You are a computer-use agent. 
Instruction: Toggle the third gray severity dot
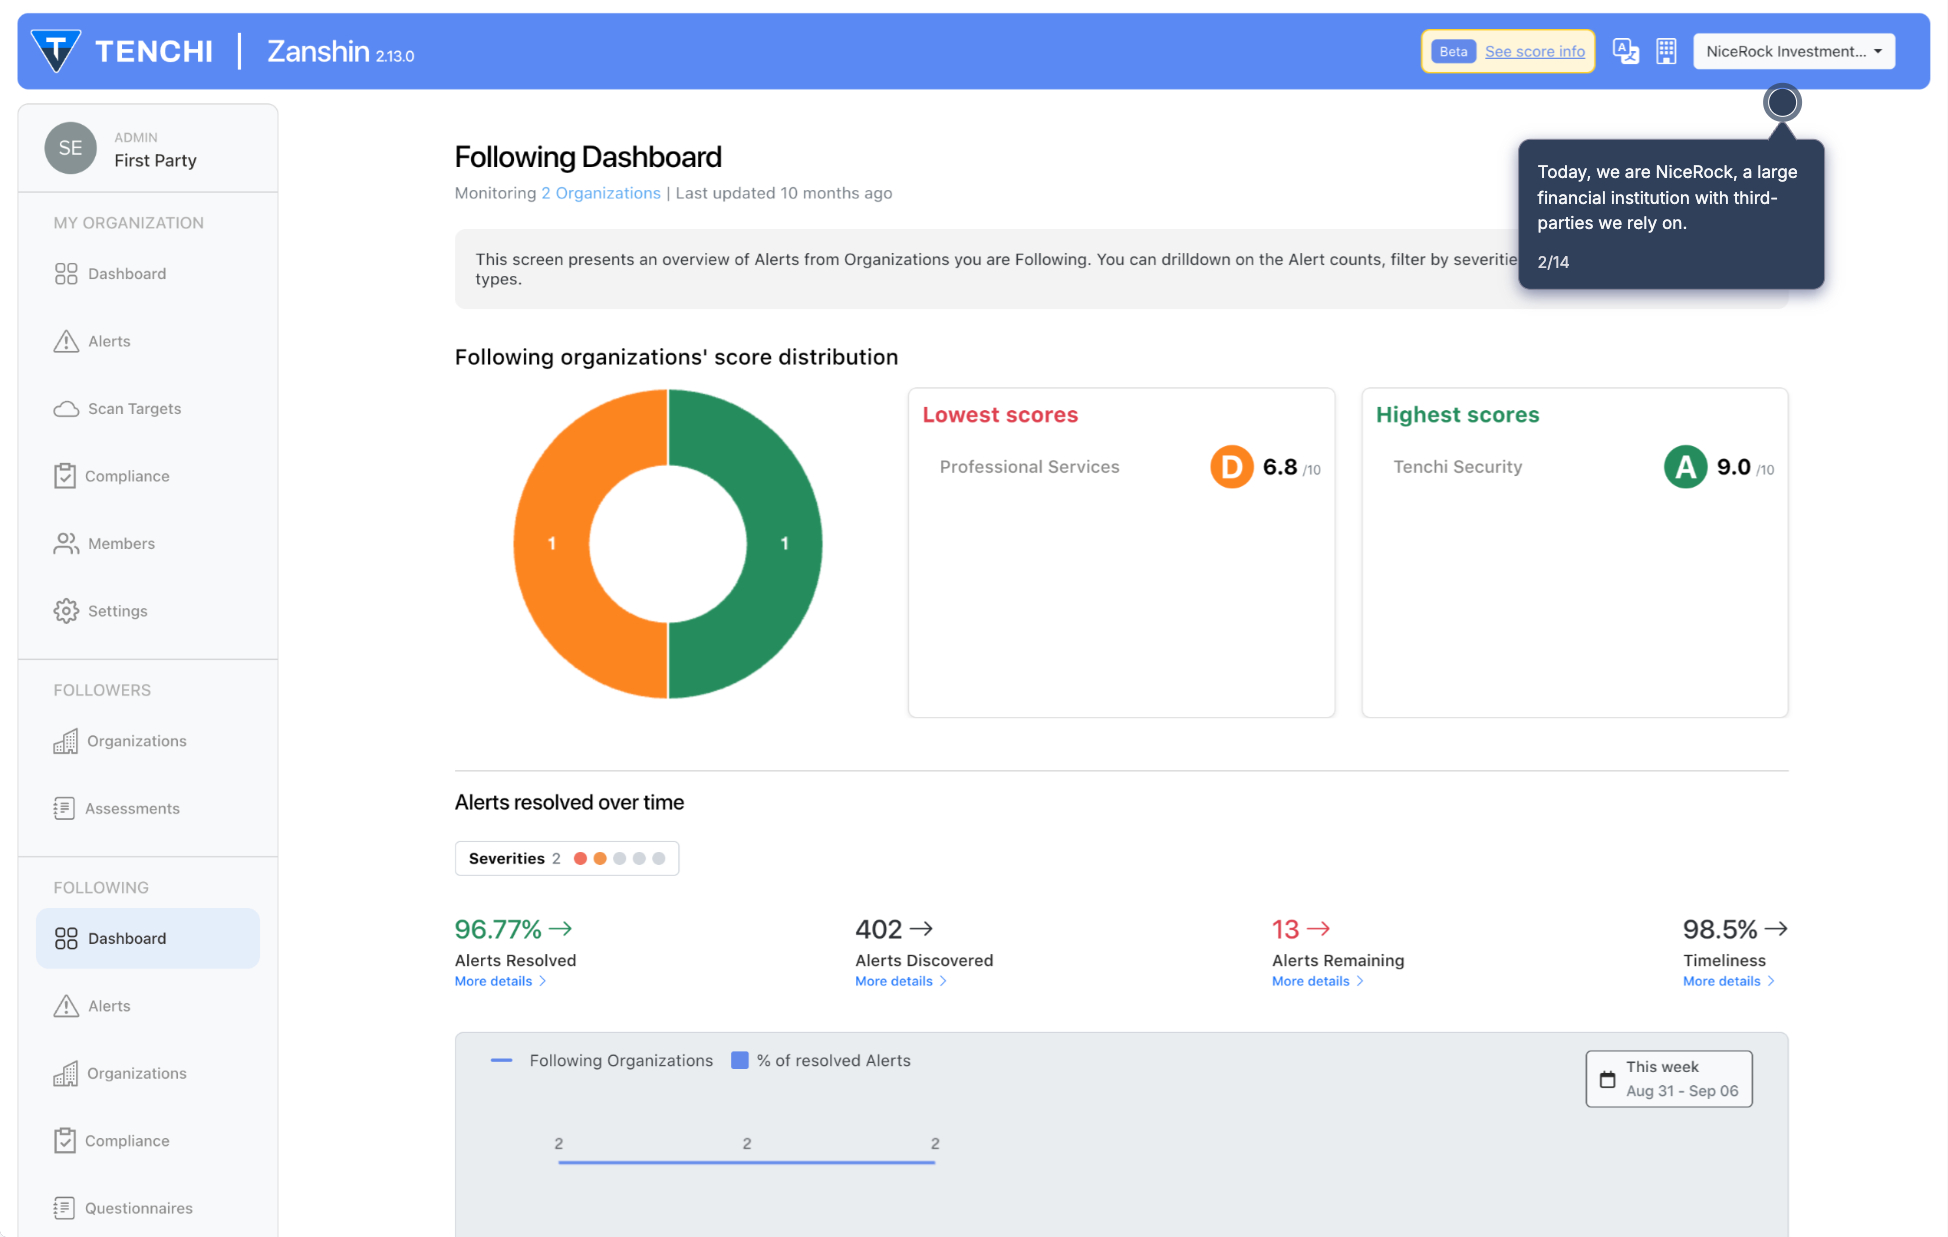click(x=620, y=859)
